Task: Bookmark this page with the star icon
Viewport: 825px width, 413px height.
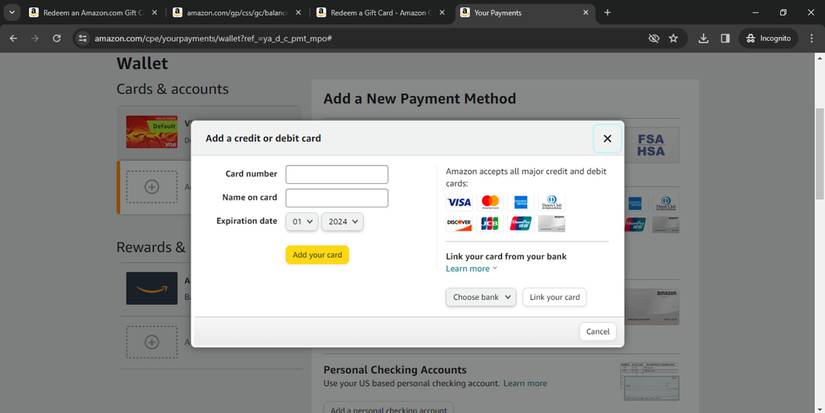Action: tap(673, 38)
